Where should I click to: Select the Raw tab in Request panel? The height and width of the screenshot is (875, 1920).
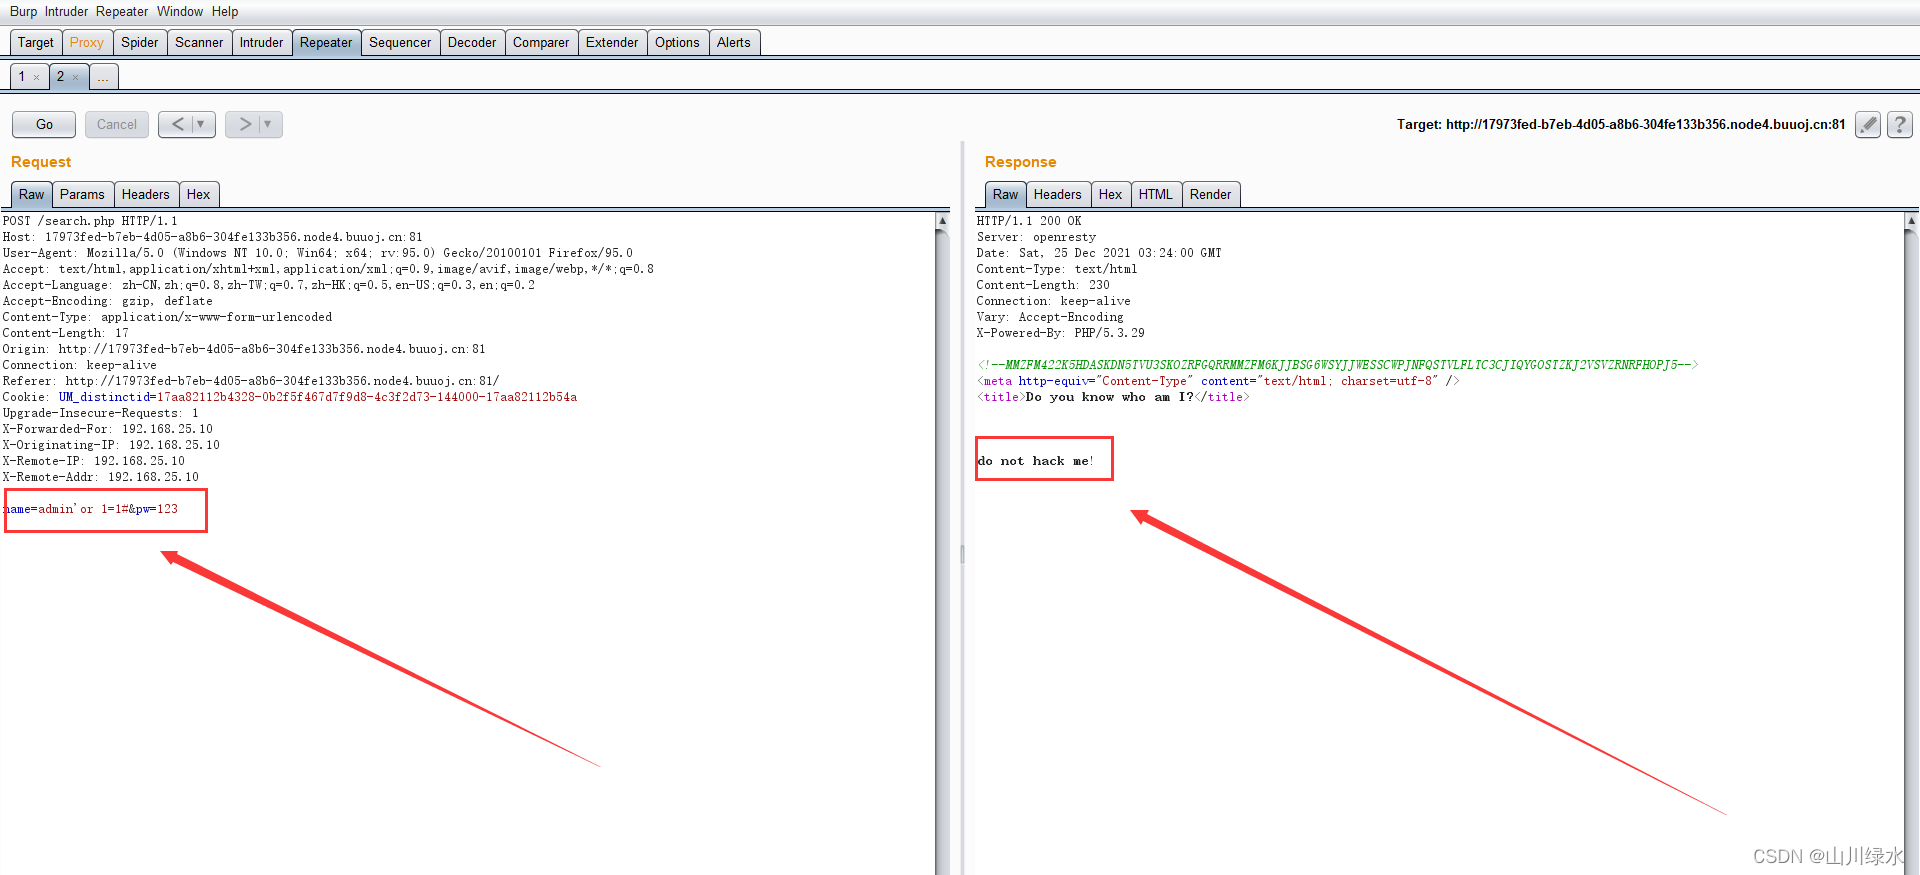click(x=32, y=194)
